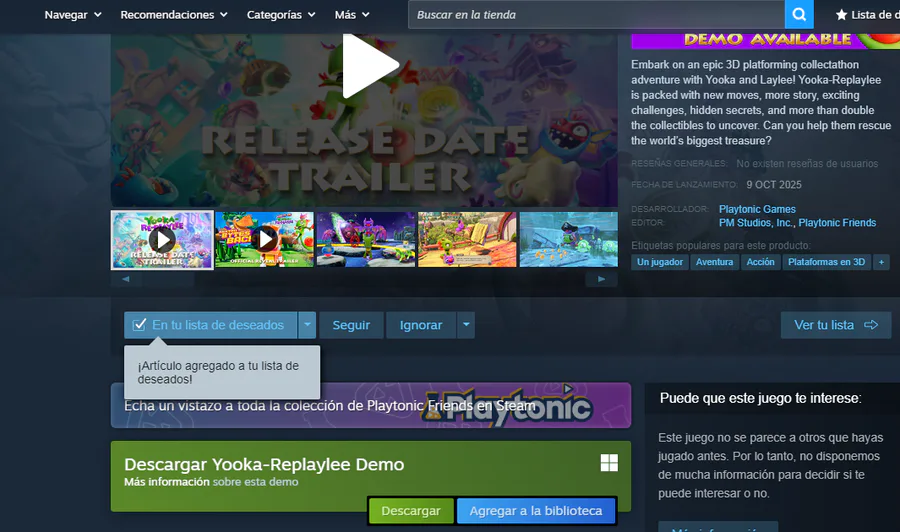Viewport: 900px width, 532px height.
Task: Open the Playtonic Friends collection banner
Action: (x=371, y=405)
